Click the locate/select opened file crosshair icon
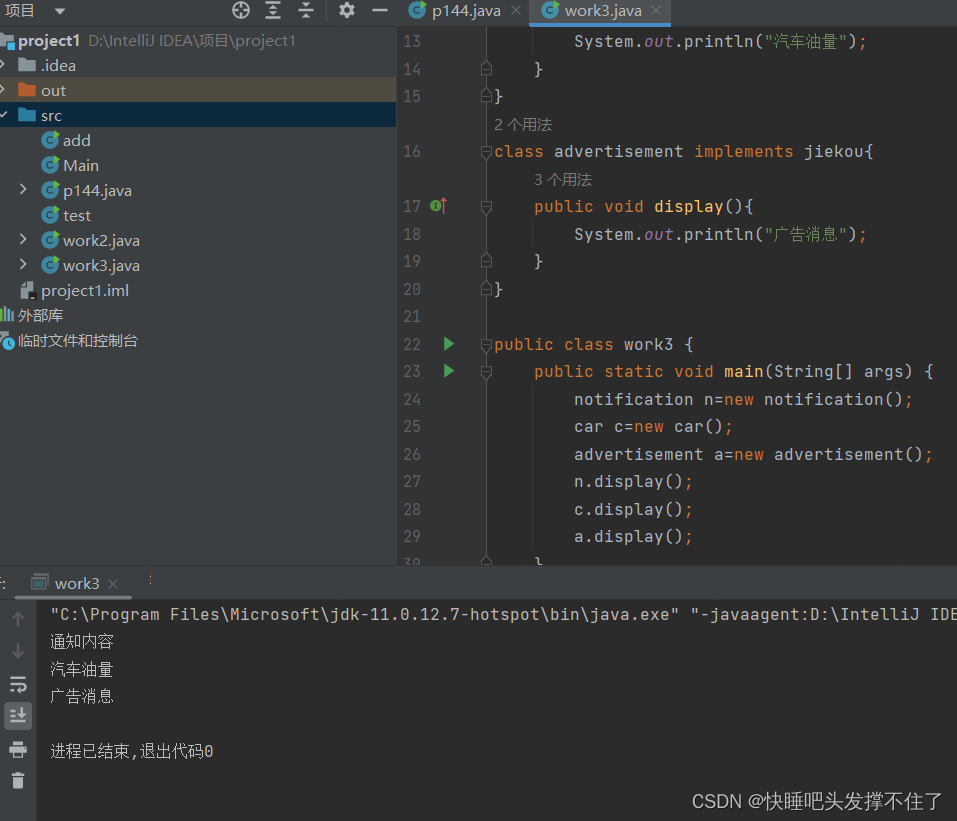The width and height of the screenshot is (957, 821). coord(241,10)
